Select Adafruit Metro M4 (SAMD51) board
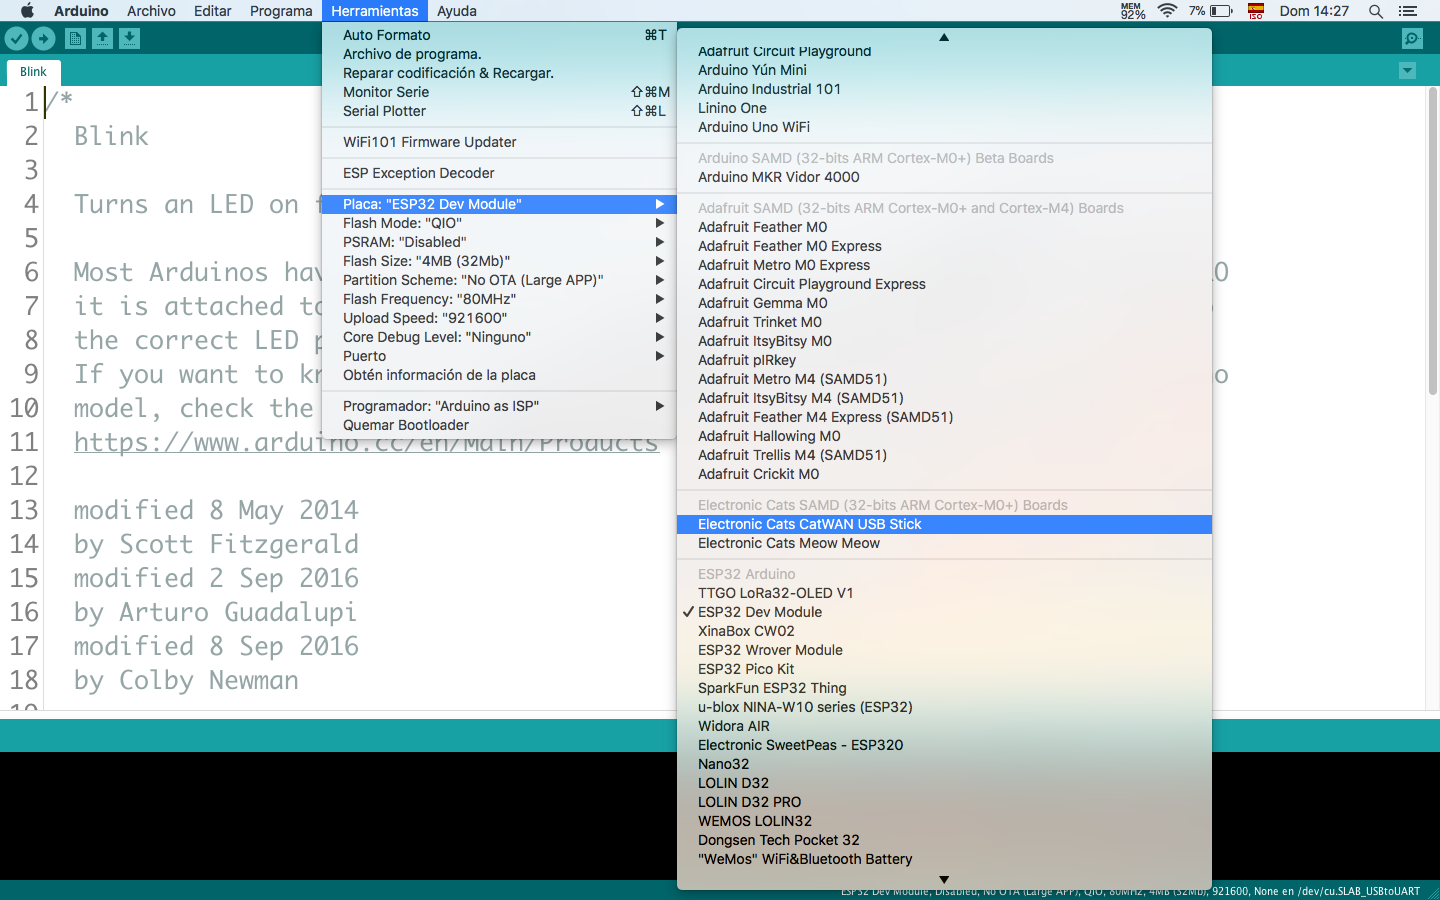This screenshot has width=1440, height=900. 944,379
